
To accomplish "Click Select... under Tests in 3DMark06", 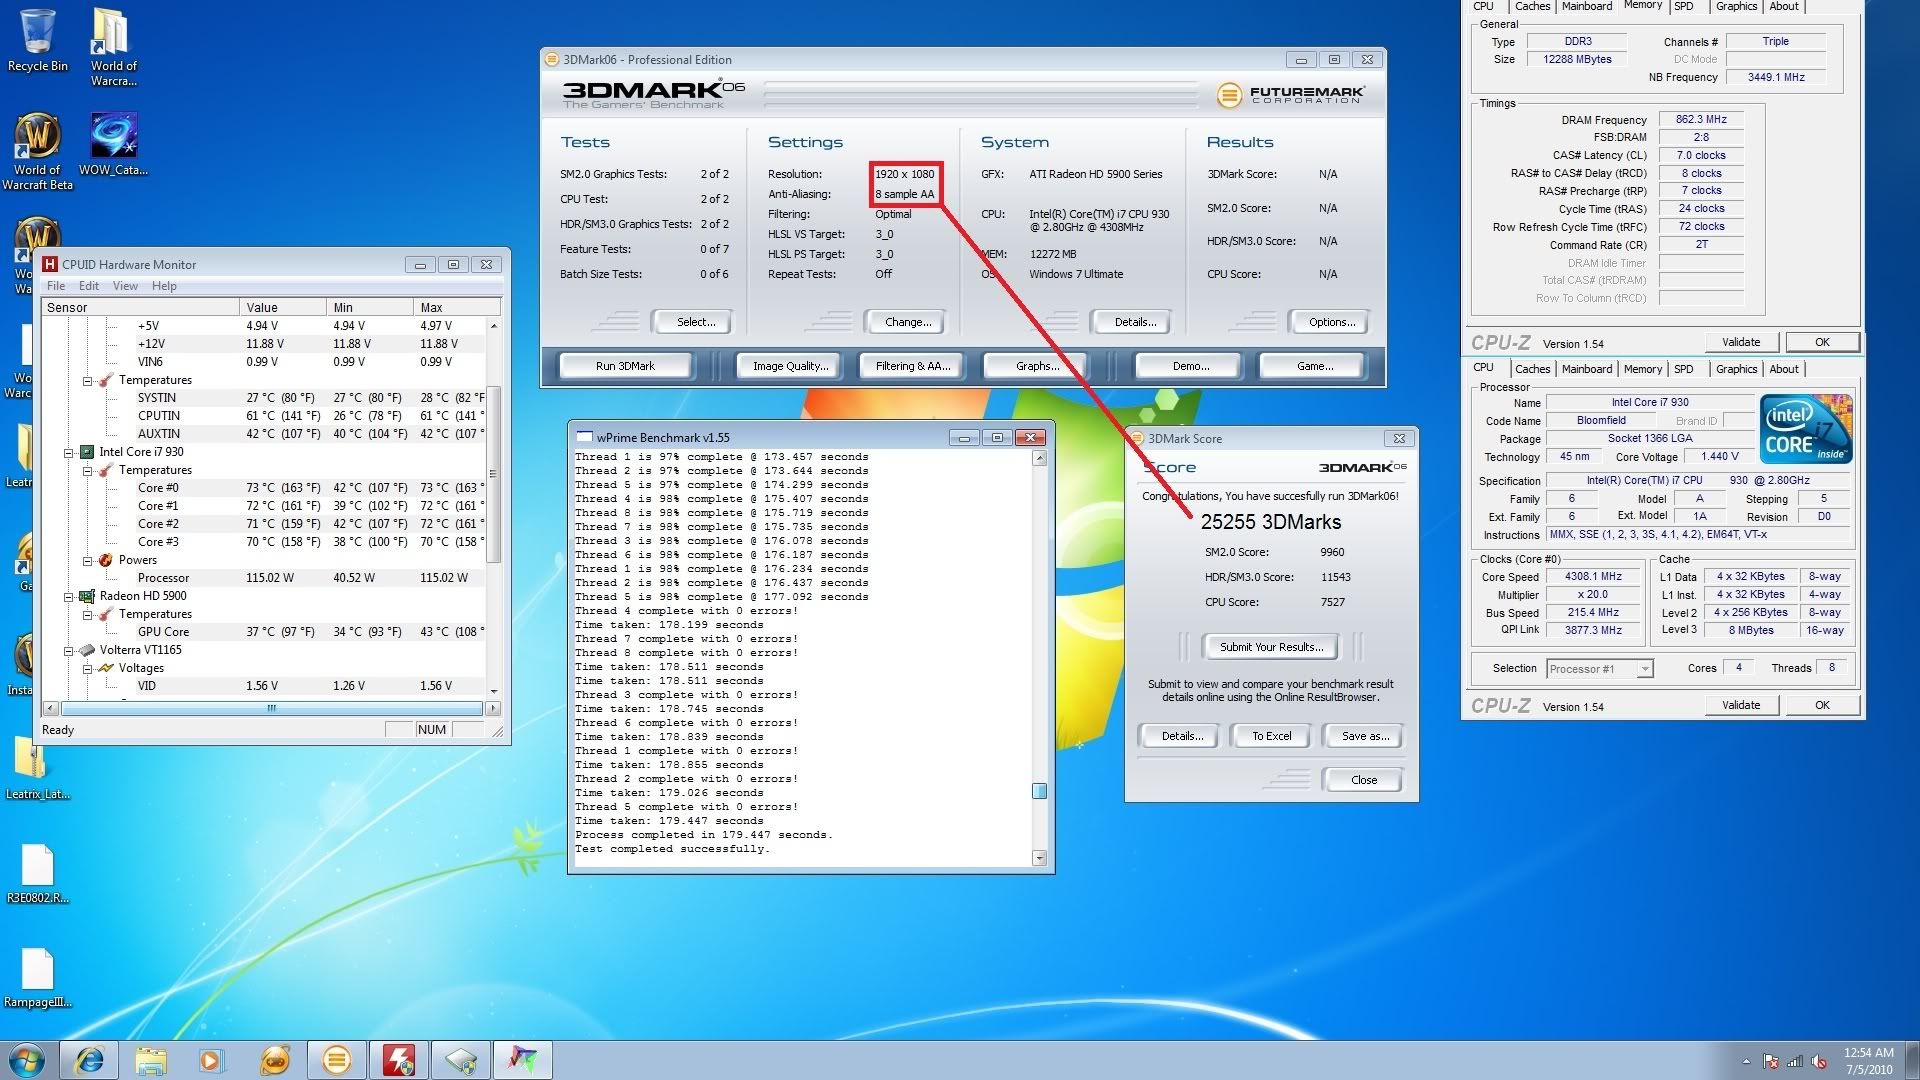I will tap(695, 322).
